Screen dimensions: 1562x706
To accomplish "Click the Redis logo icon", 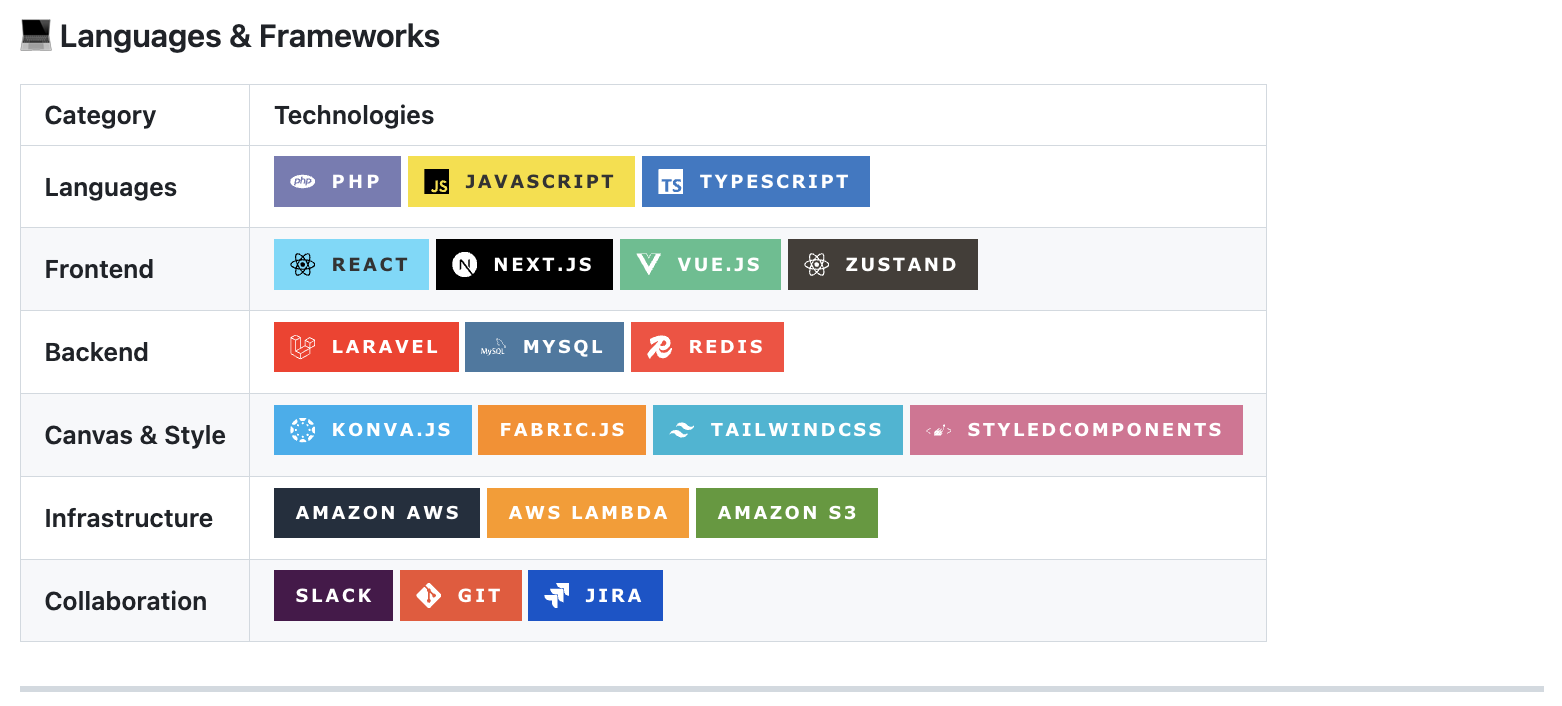I will pyautogui.click(x=659, y=347).
